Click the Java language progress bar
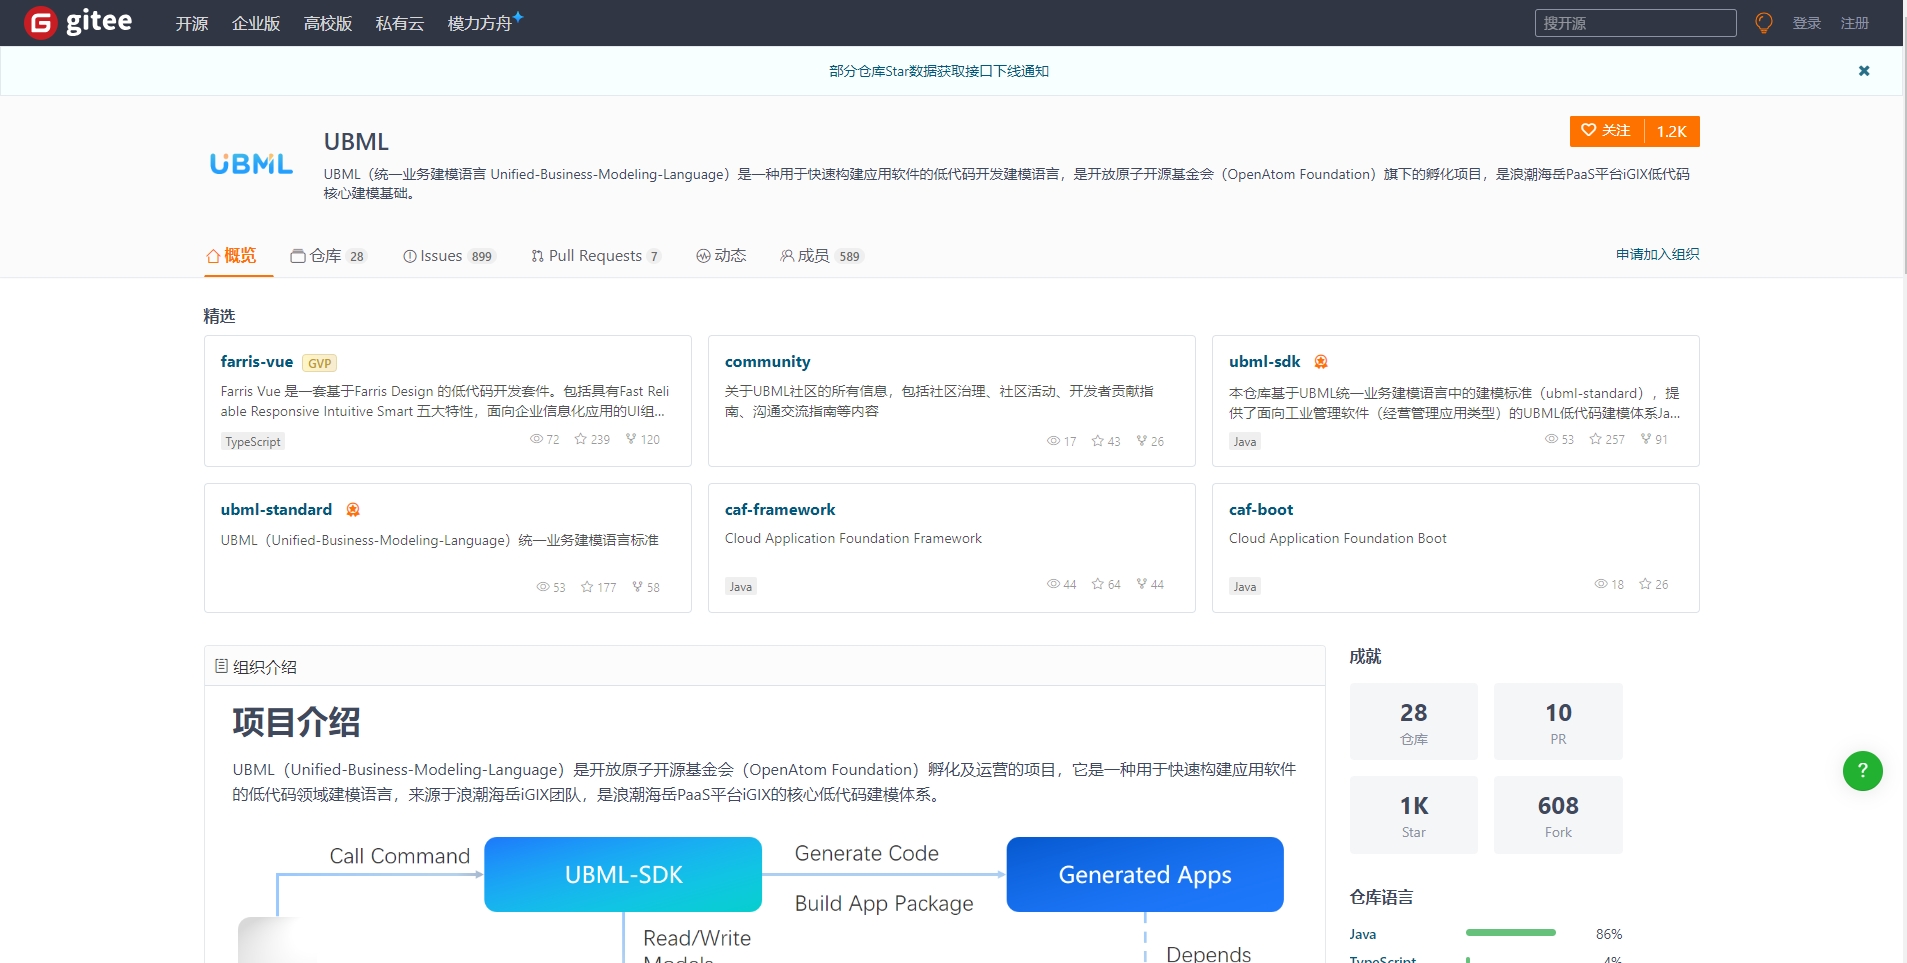Screen dimensions: 1907x963 [x=1510, y=933]
